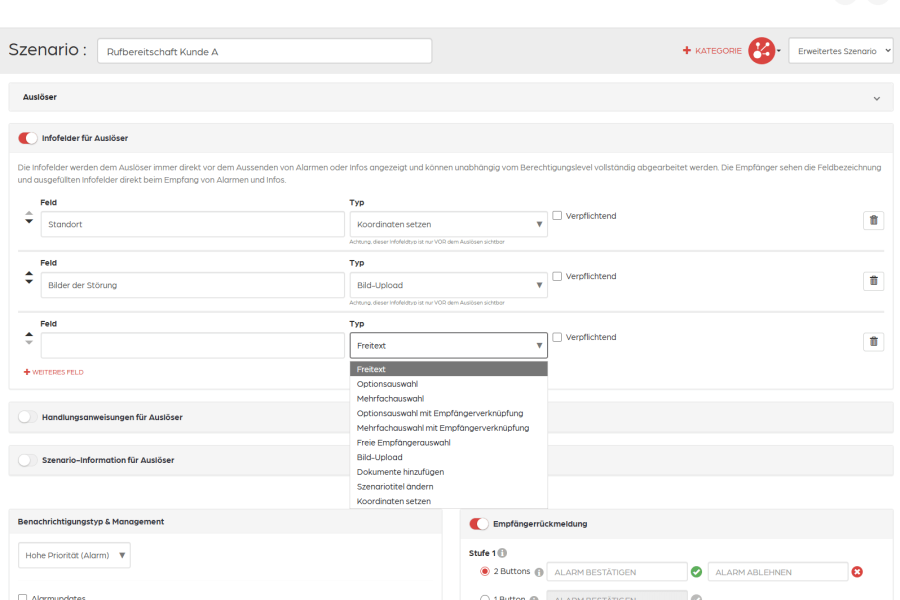Open the red category network icon
900x600 pixels.
pos(762,51)
